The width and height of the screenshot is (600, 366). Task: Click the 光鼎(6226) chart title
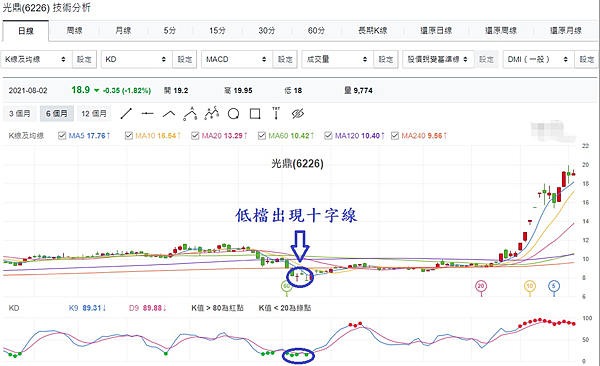click(297, 163)
